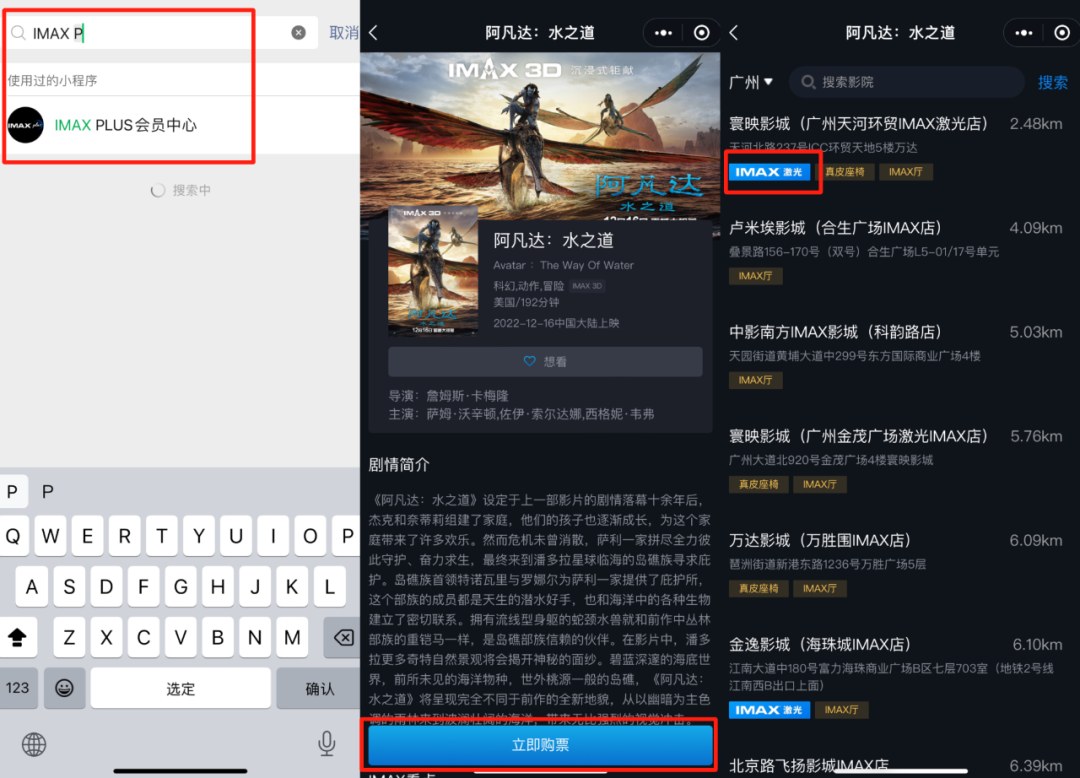This screenshot has width=1080, height=778.
Task: Select 卢米埃影城 合生广场IMAX店
Action: coord(835,228)
